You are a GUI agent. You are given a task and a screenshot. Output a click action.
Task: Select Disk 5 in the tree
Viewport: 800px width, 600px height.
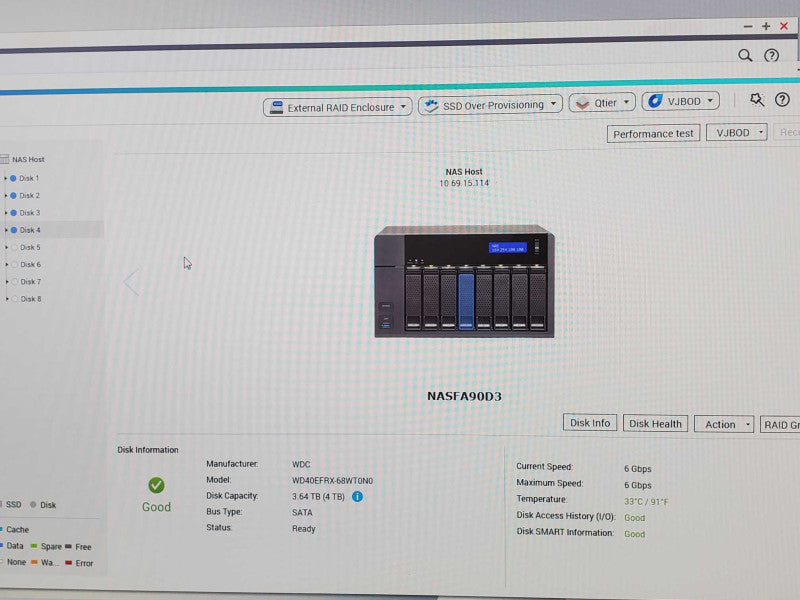point(31,247)
